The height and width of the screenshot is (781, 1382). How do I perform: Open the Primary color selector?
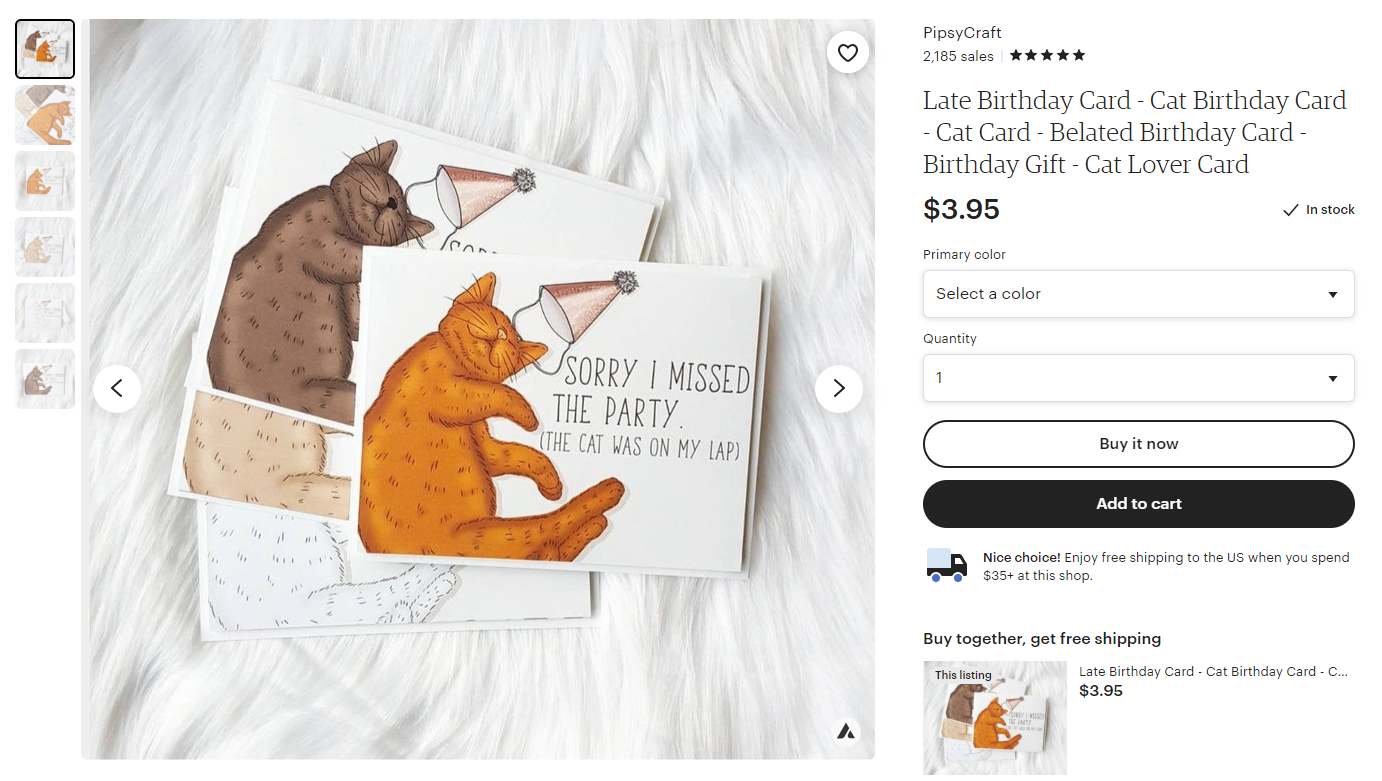[1138, 294]
